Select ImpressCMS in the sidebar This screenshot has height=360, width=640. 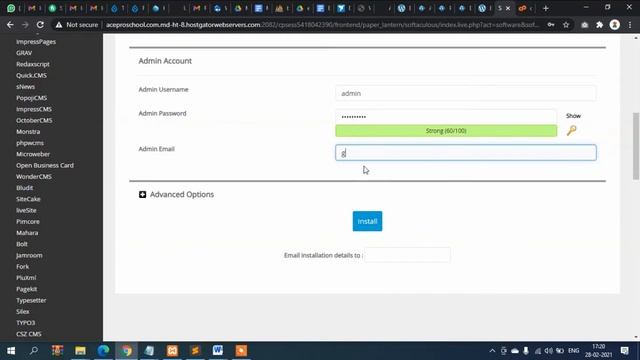click(34, 109)
